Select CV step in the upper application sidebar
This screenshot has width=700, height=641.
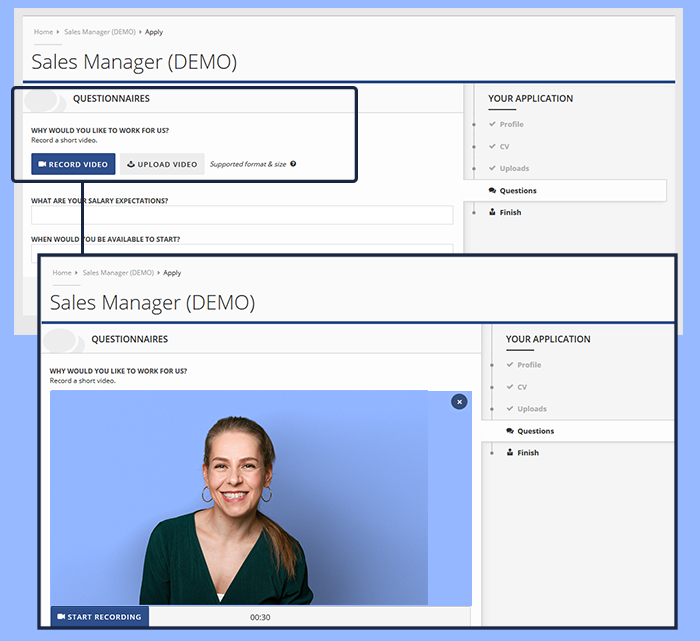[x=504, y=146]
